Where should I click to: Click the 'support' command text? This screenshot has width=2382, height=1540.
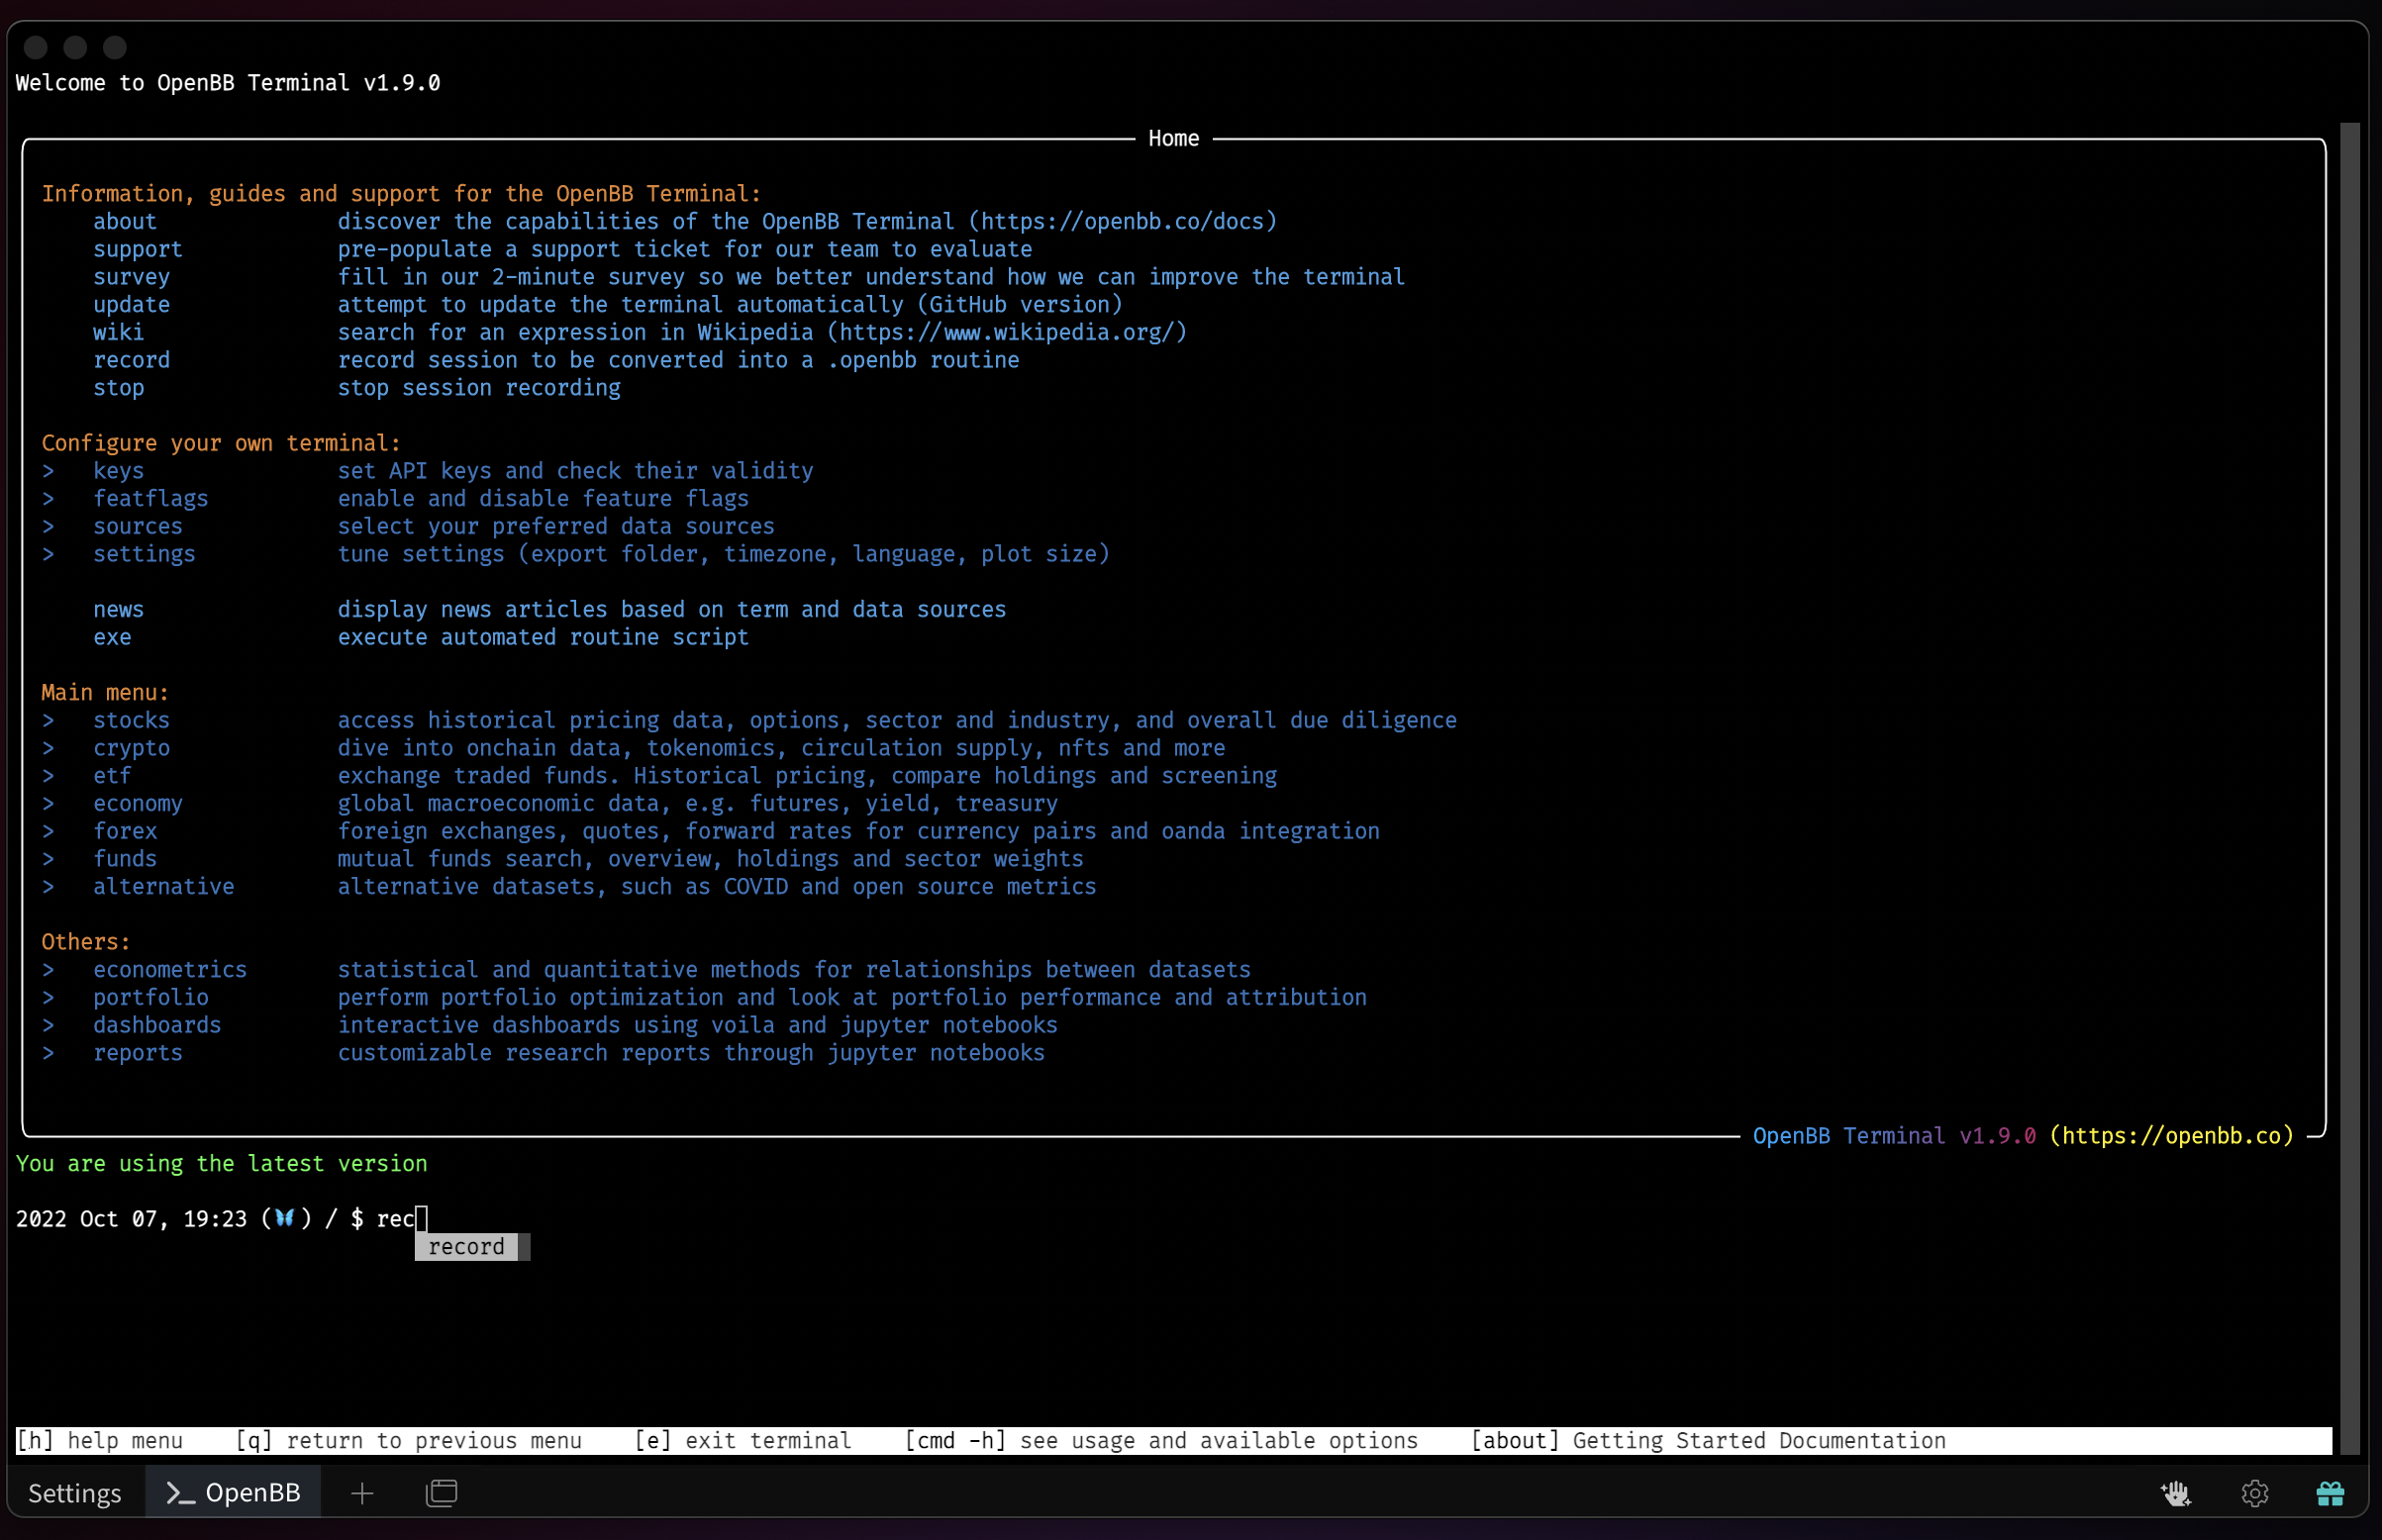pos(138,249)
